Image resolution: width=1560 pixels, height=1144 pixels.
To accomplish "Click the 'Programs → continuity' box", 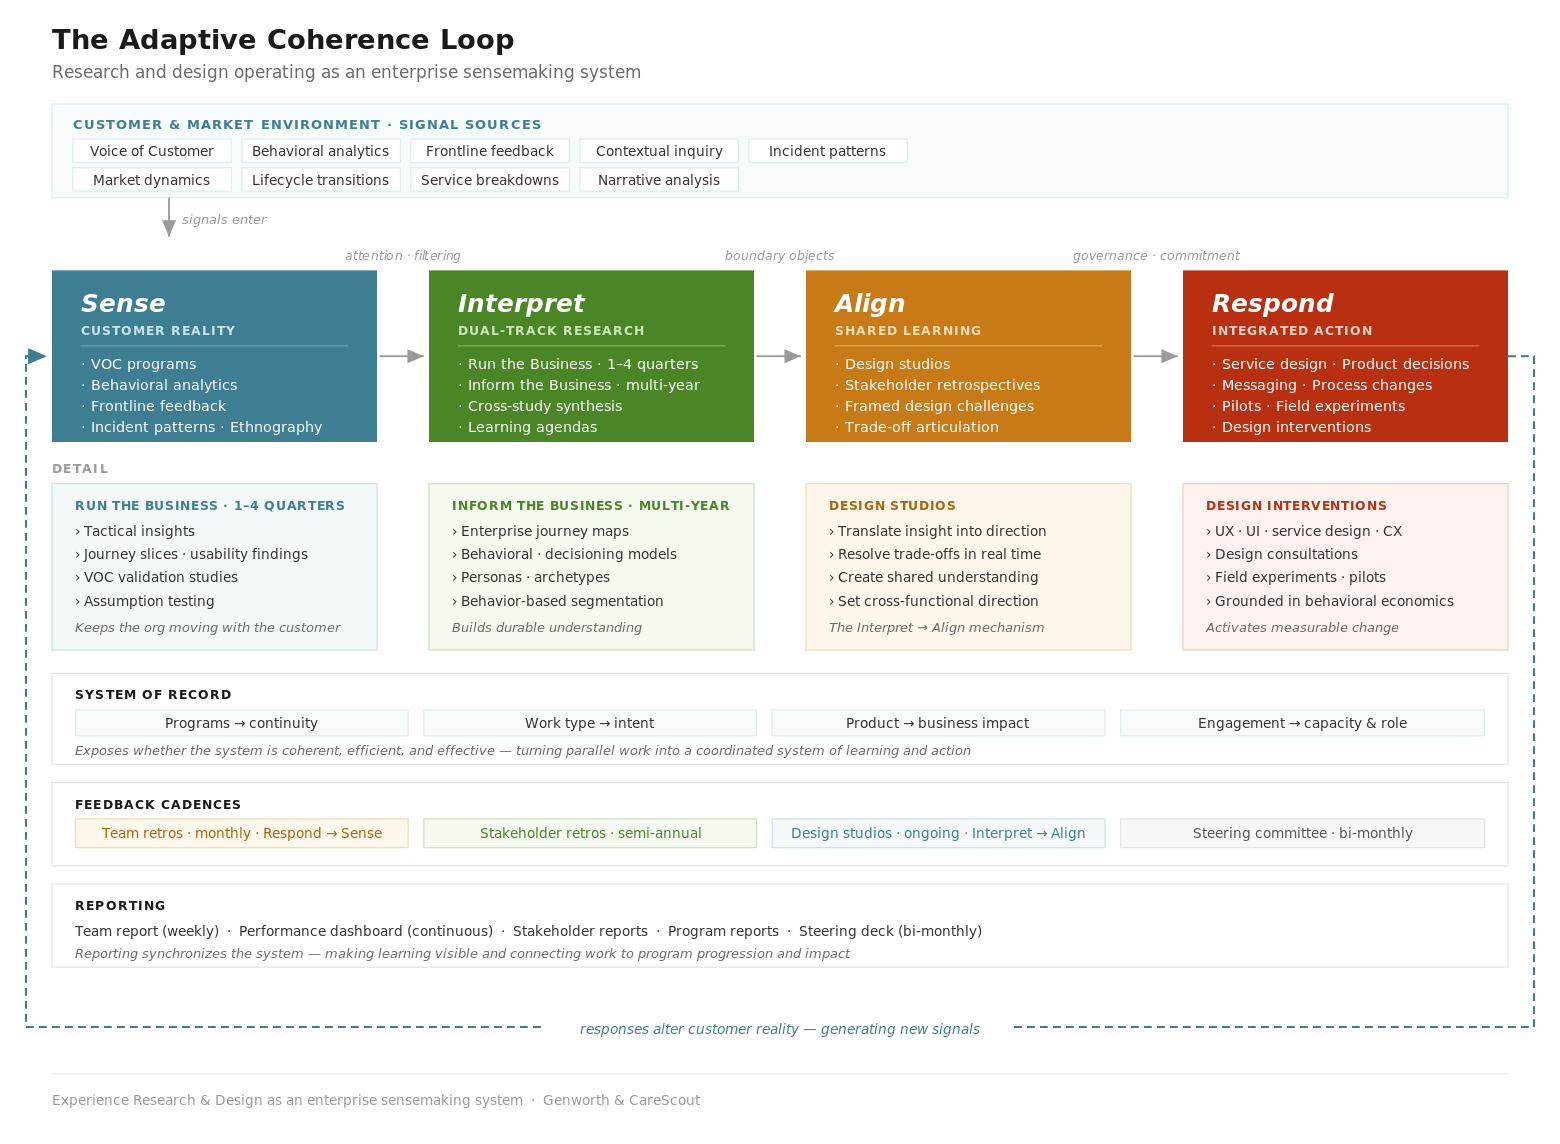I will tap(242, 723).
